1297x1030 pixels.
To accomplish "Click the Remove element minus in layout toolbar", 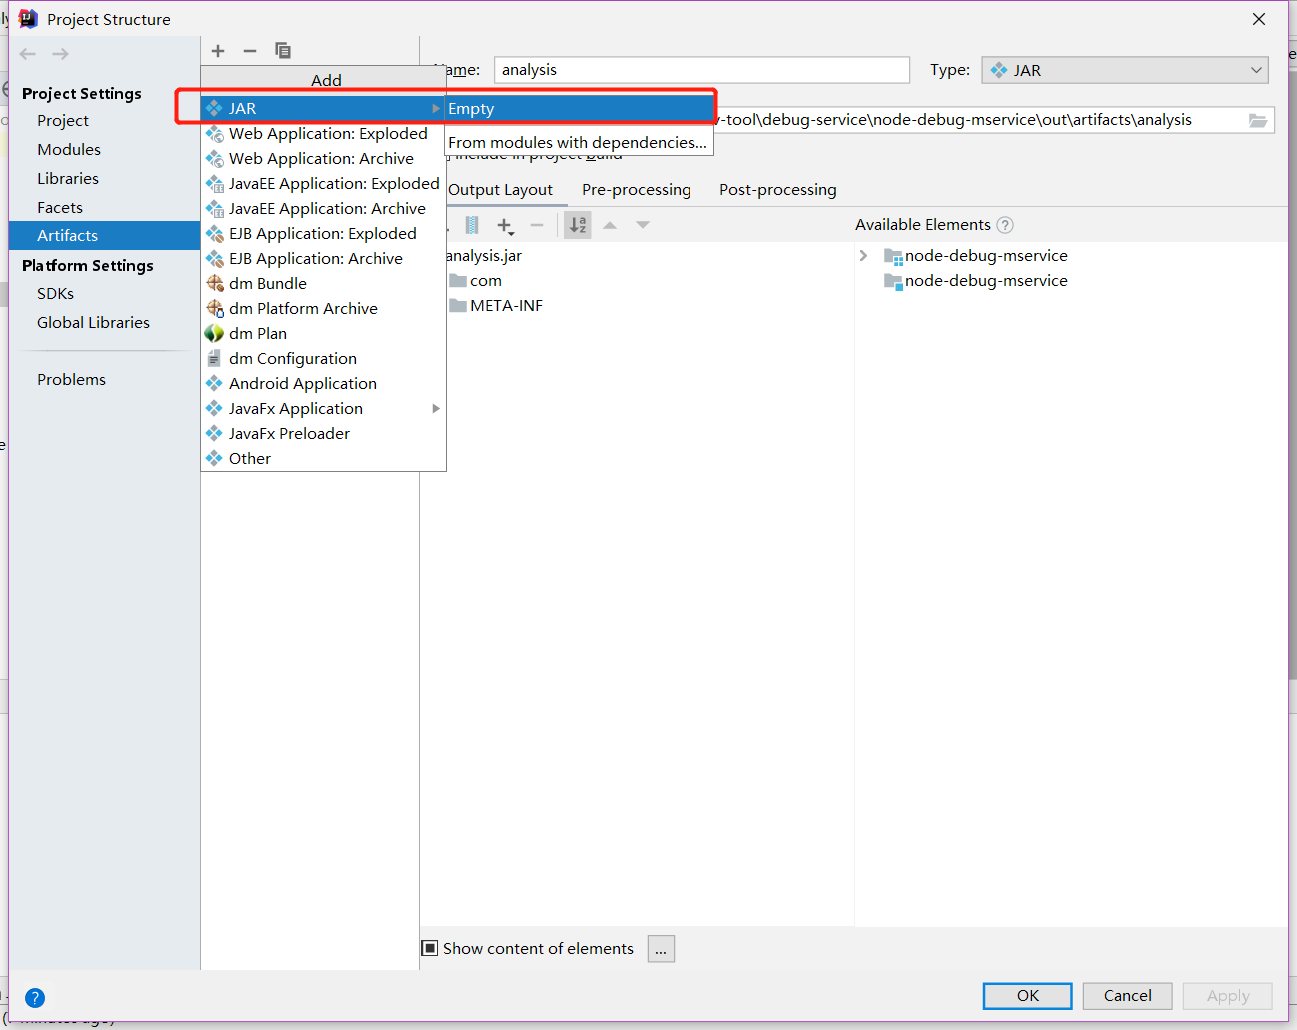I will [537, 226].
